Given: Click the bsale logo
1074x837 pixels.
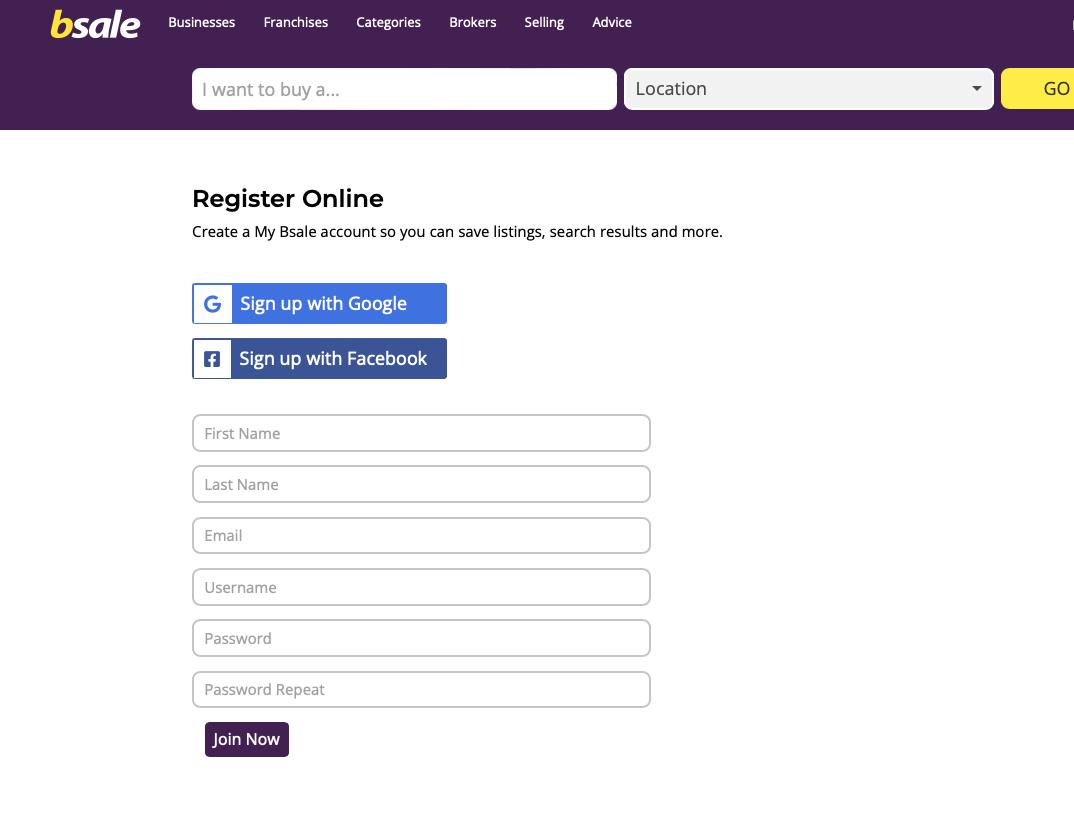Looking at the screenshot, I should click(95, 24).
